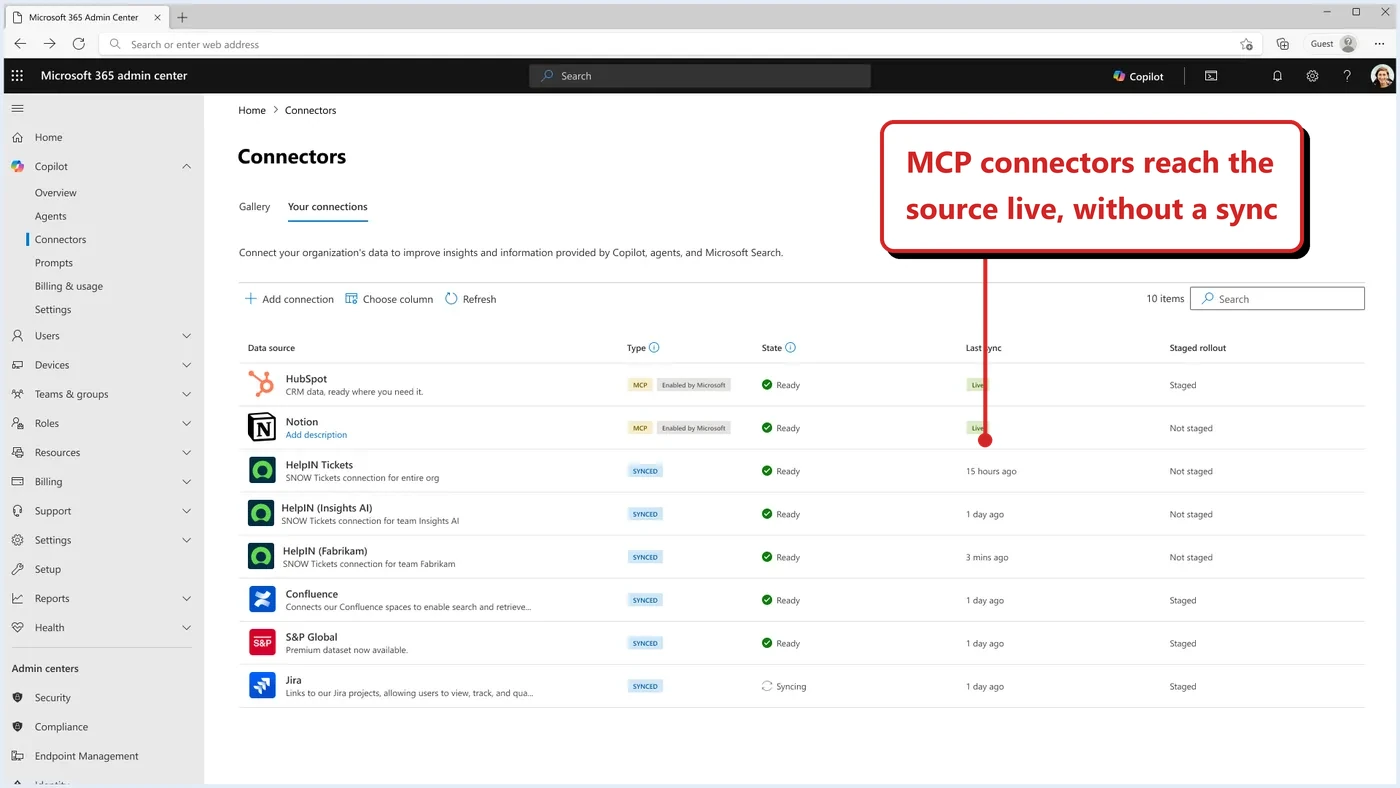Open the notifications bell

tap(1277, 76)
